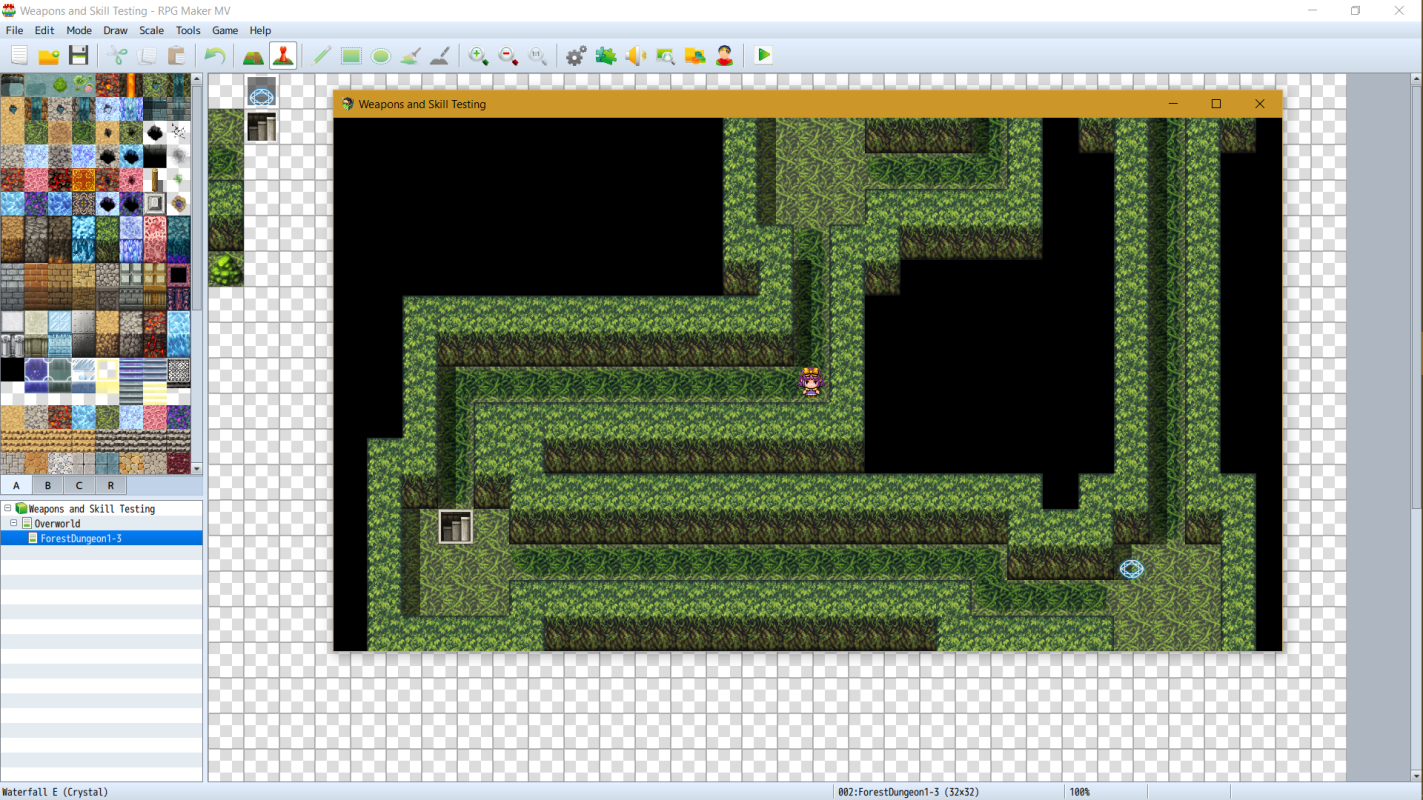
Task: Click the crystal teleport event in the map editor
Action: click(262, 92)
